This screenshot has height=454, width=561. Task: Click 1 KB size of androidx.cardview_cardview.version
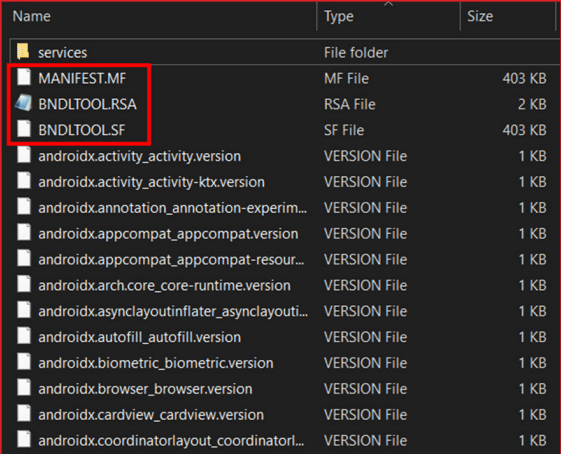(532, 415)
